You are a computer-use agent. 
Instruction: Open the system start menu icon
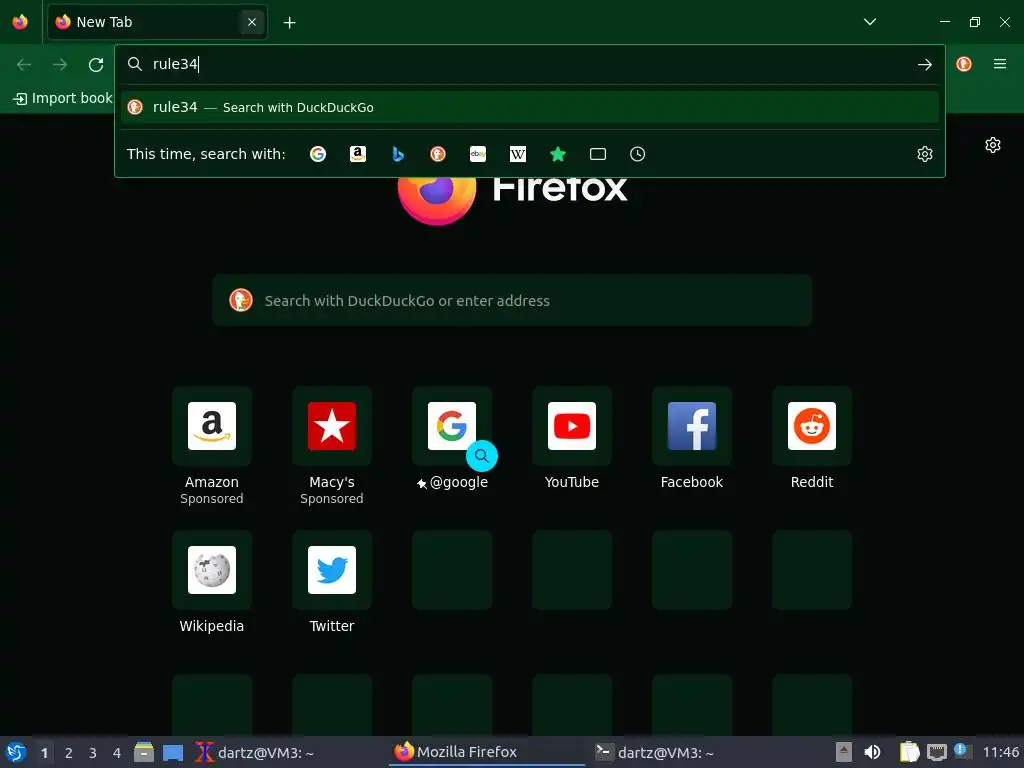[x=16, y=752]
